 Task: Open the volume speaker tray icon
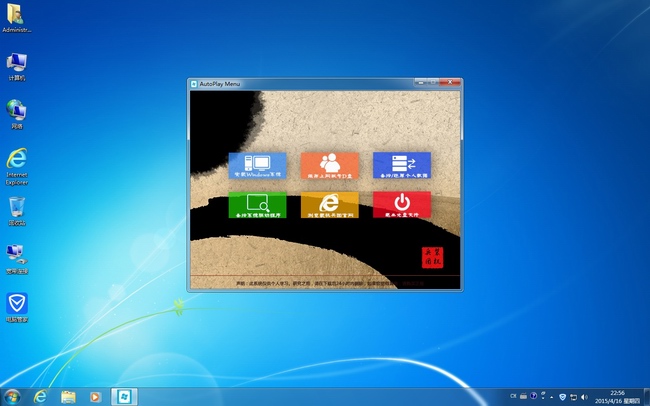pyautogui.click(x=585, y=397)
